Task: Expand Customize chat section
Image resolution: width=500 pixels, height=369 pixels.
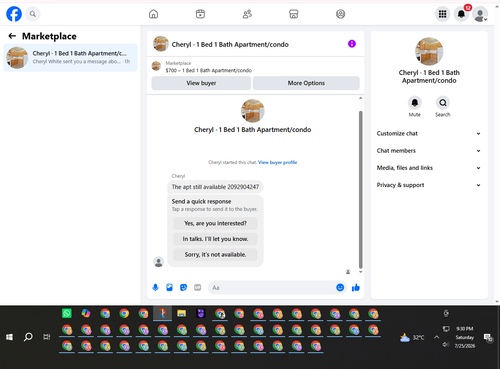Action: 429,133
